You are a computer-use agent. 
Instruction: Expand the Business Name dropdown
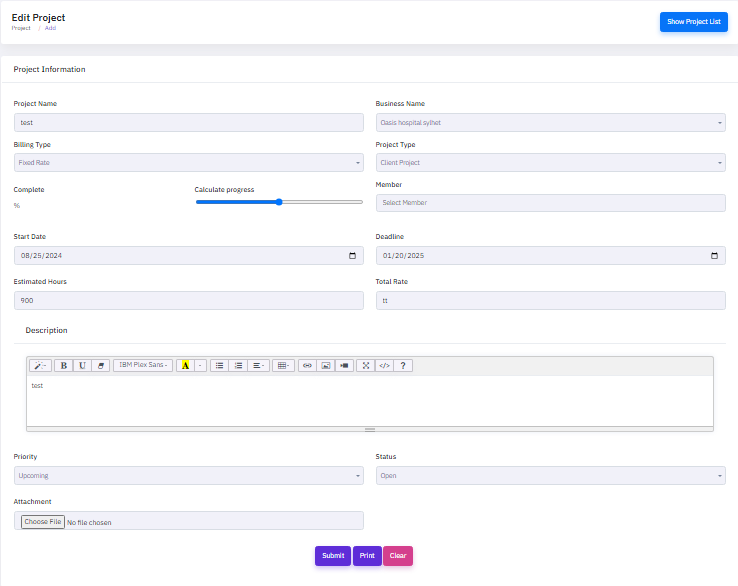550,123
